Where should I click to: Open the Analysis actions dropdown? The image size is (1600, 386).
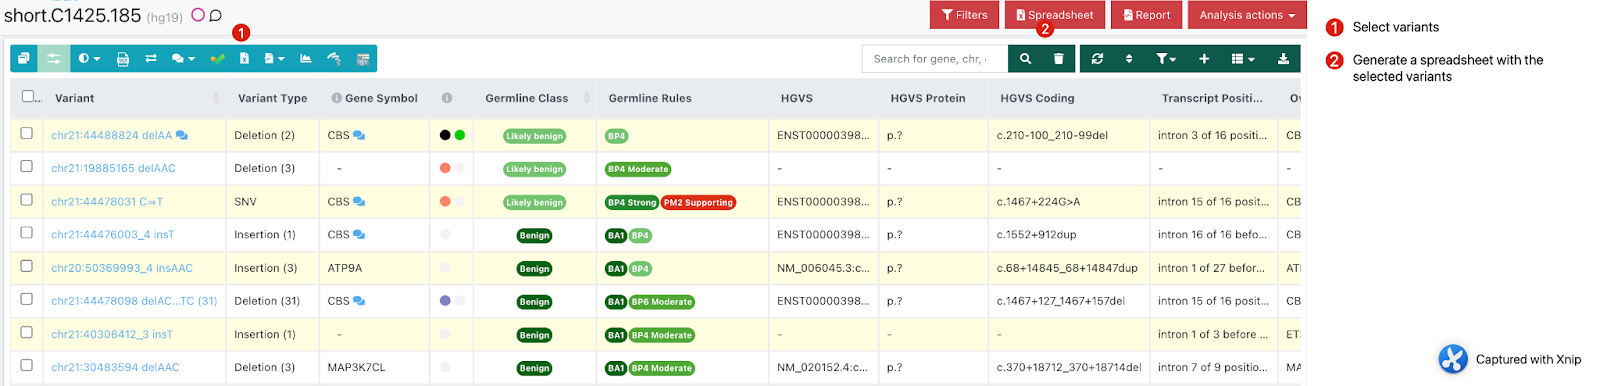(1247, 15)
